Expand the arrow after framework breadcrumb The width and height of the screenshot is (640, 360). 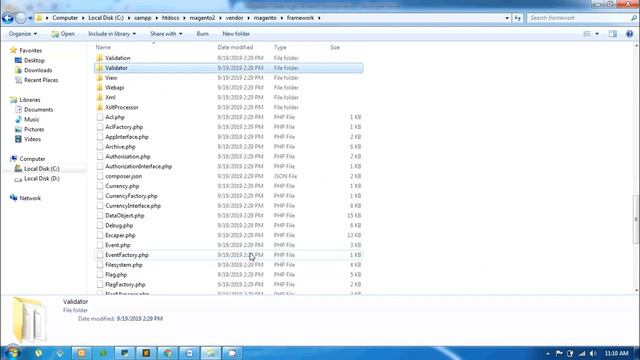(319, 18)
